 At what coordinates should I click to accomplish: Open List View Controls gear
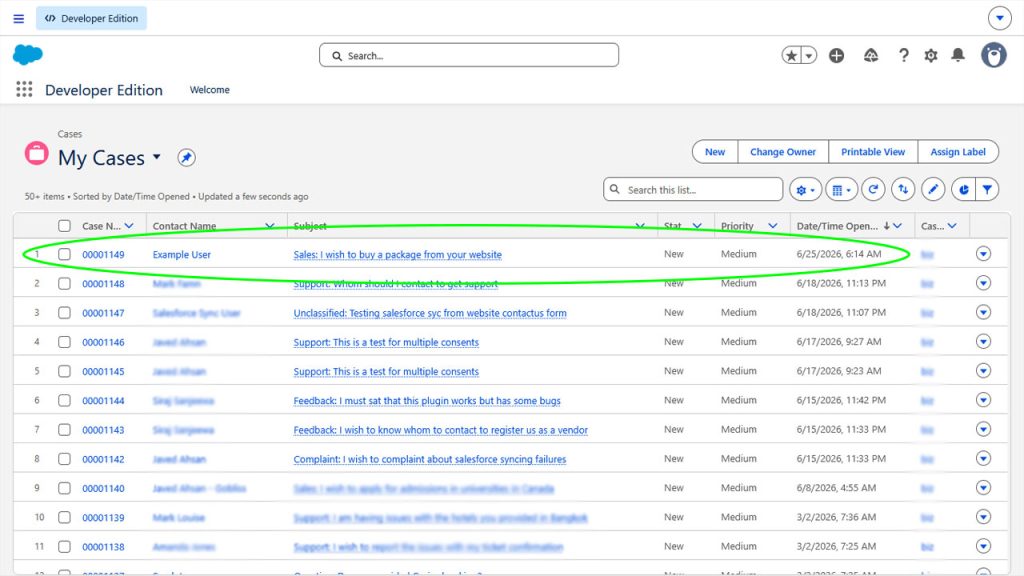[x=805, y=190]
